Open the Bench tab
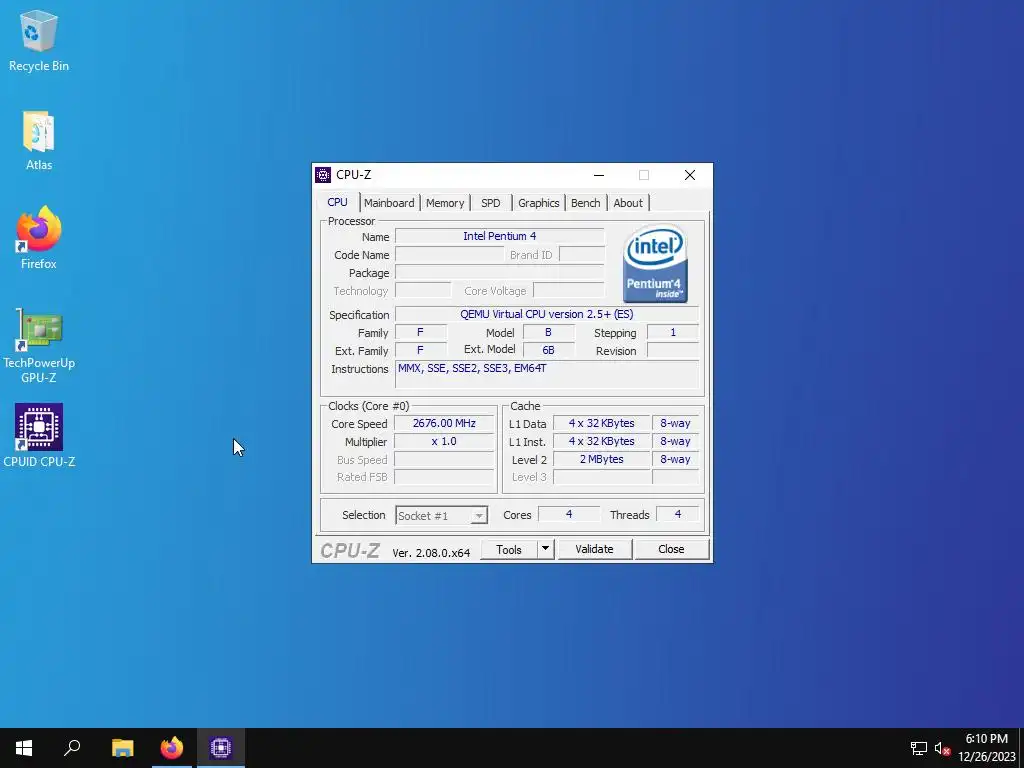1024x768 pixels. pos(585,203)
